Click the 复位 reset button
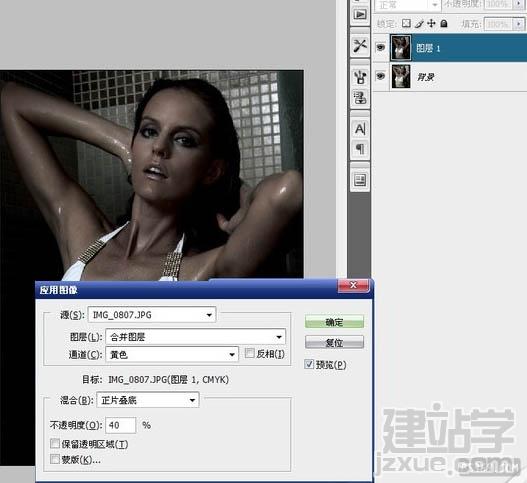 334,343
